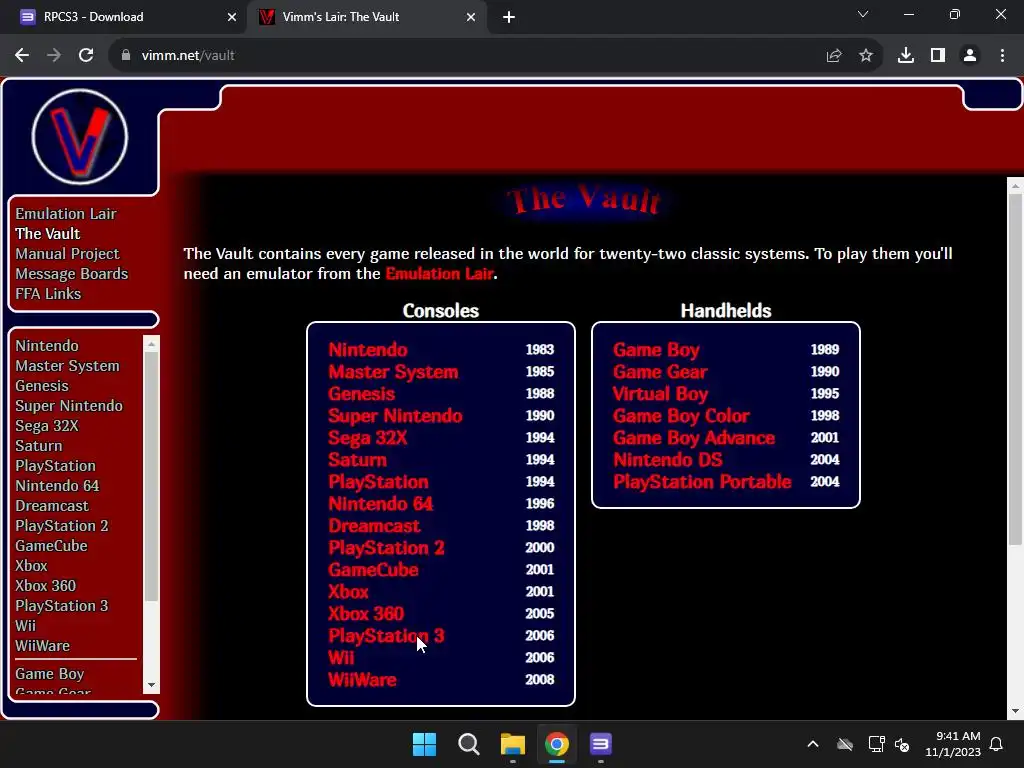Open Emulation Lair in the sidebar menu
Image resolution: width=1024 pixels, height=768 pixels.
[x=66, y=214]
